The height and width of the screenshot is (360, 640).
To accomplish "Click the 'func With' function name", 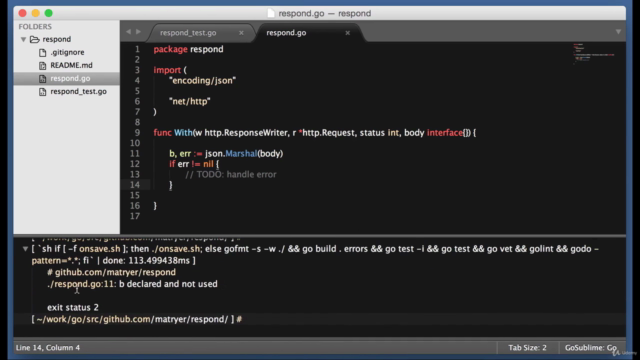I will pyautogui.click(x=183, y=133).
